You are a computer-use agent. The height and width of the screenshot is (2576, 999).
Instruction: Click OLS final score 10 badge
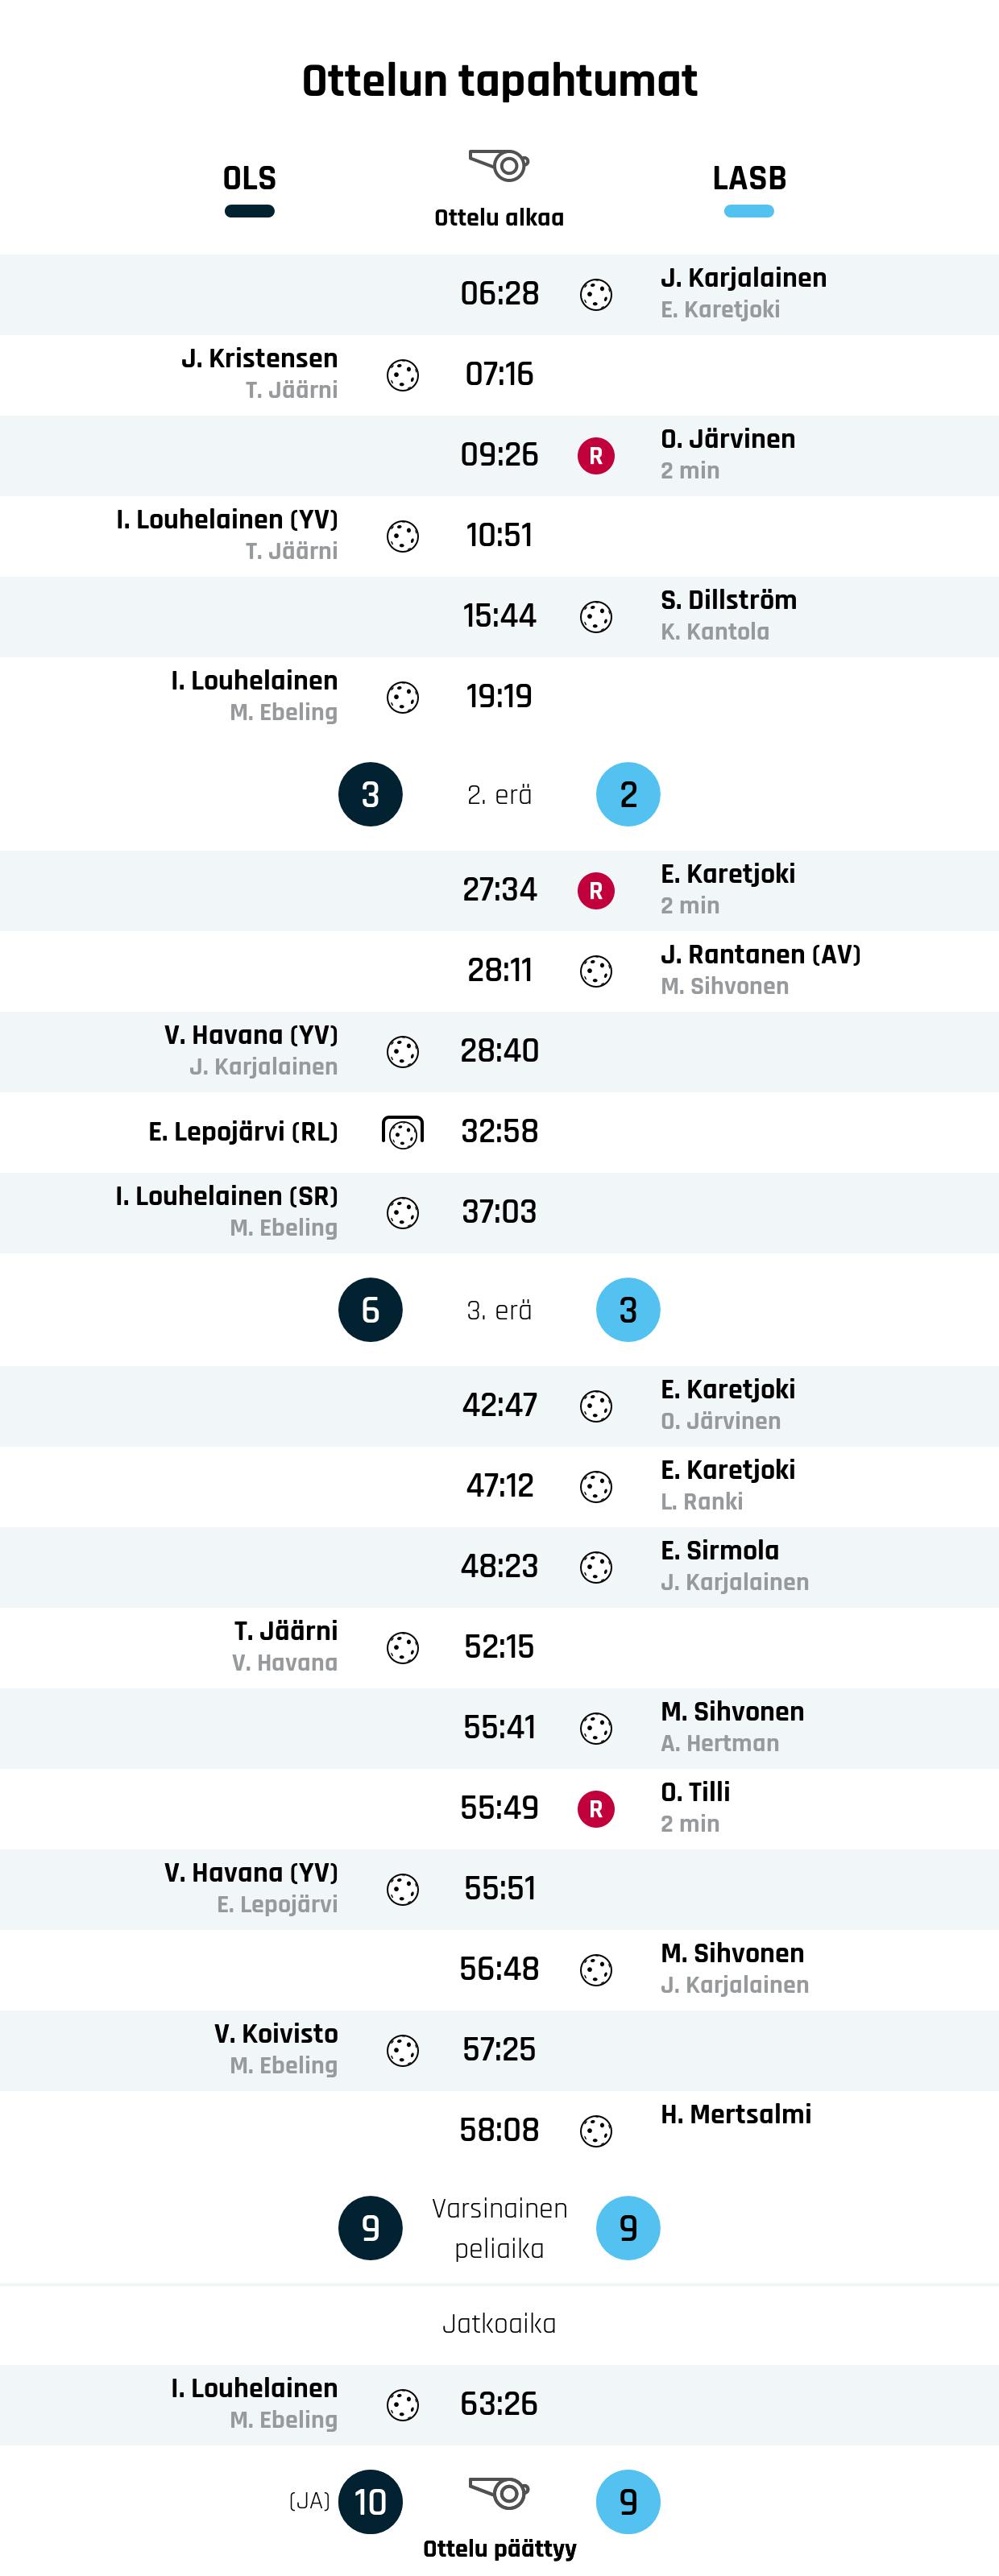coord(370,2502)
